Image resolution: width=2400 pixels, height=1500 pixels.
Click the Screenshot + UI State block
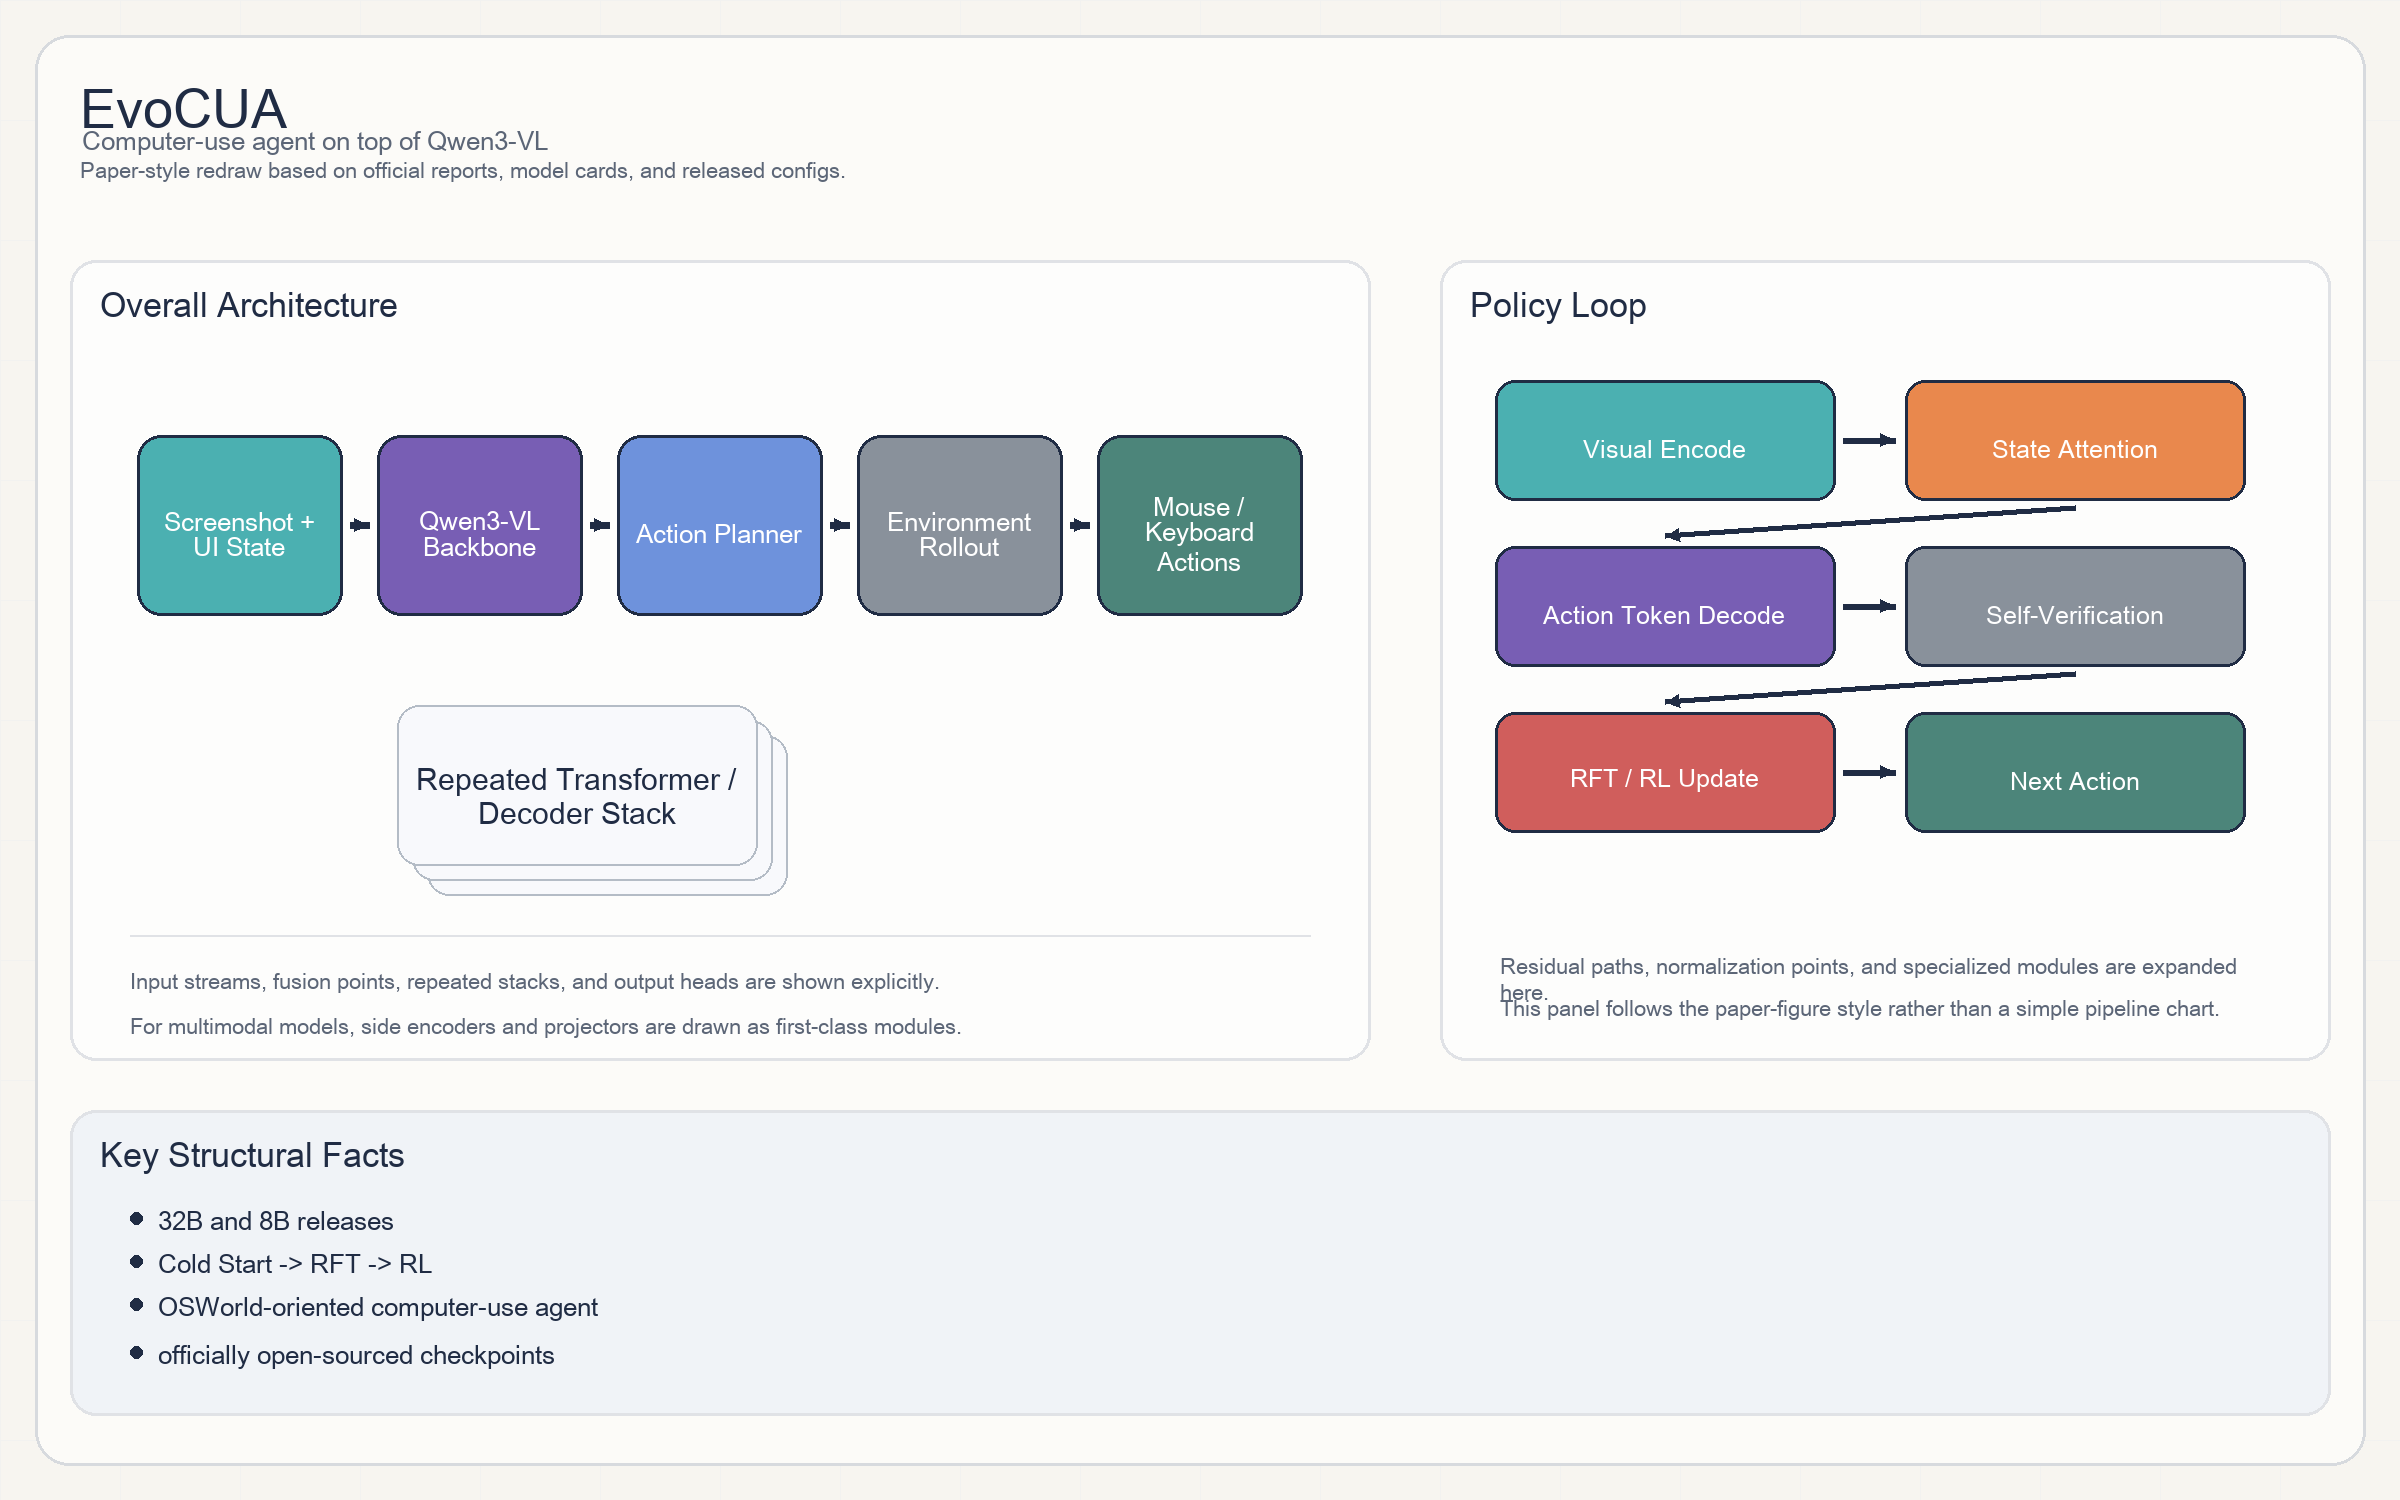click(x=240, y=525)
